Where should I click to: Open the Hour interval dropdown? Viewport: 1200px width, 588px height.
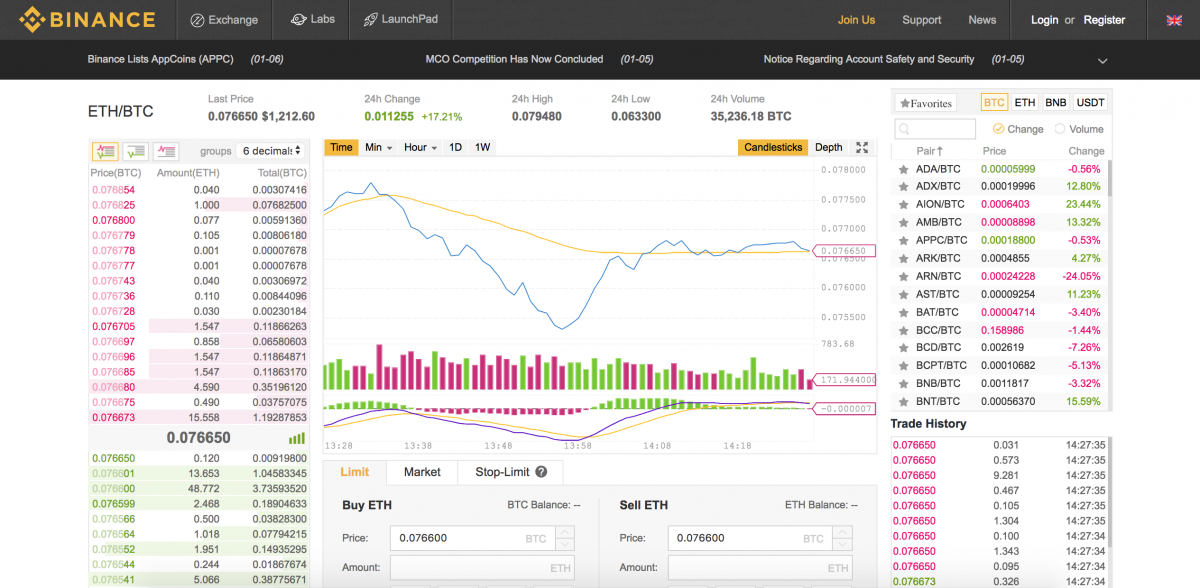421,147
